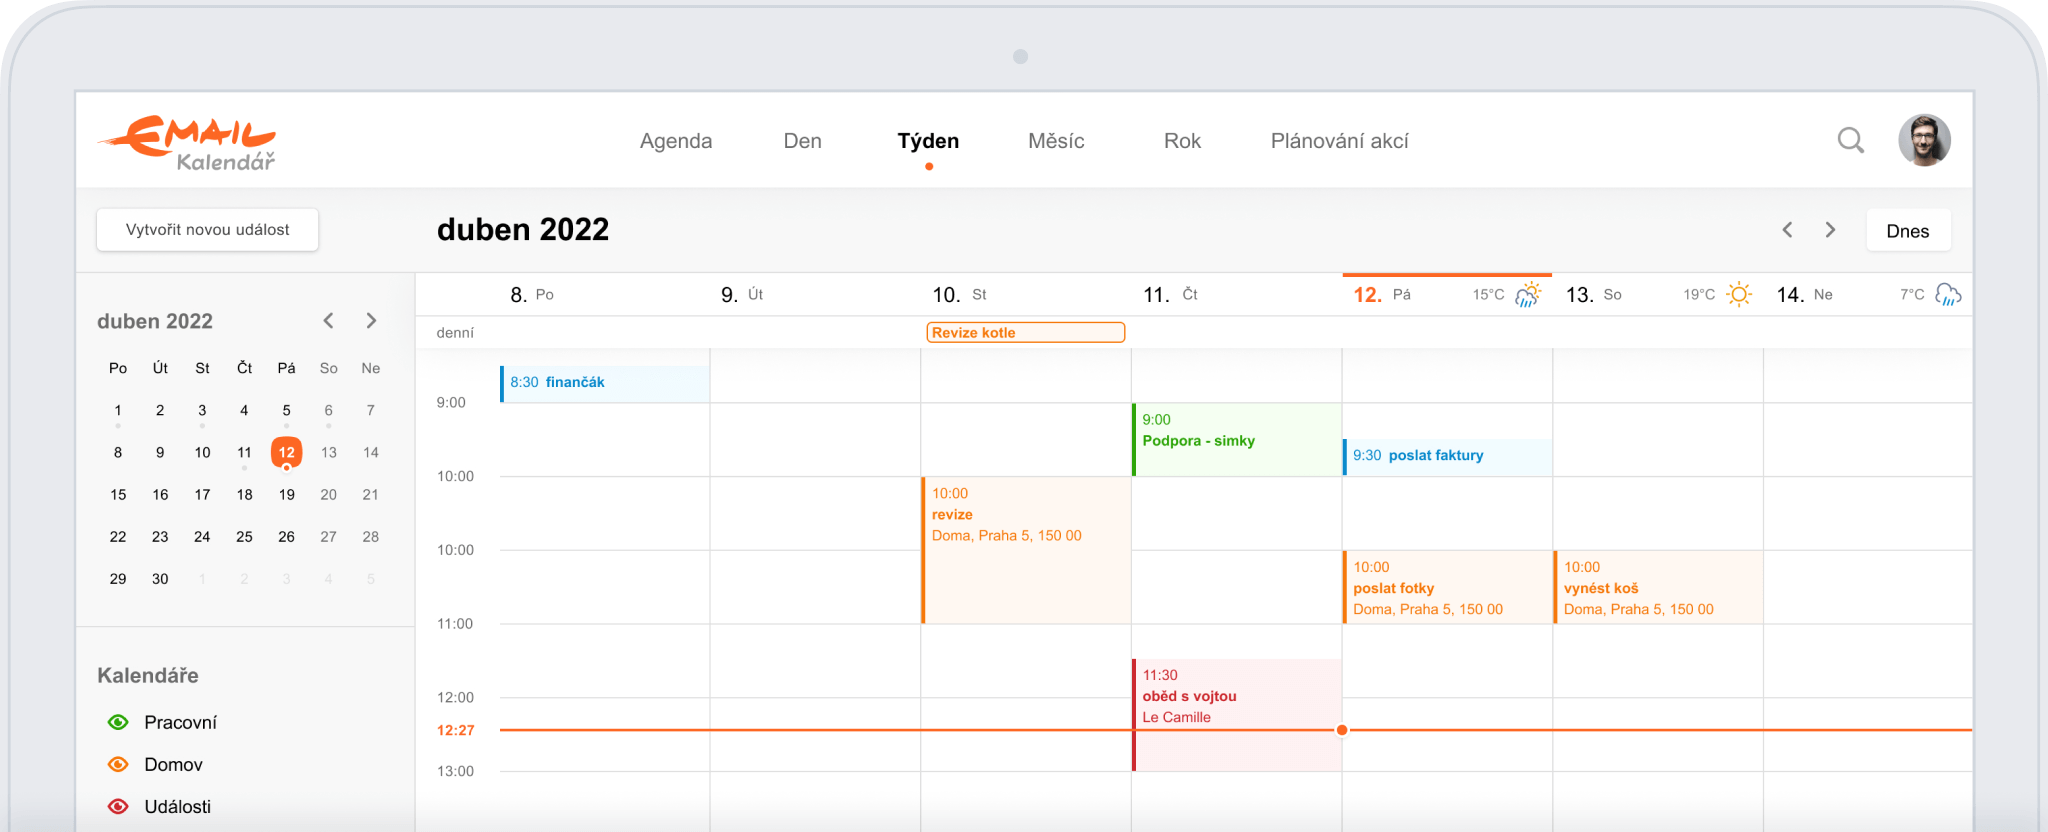Toggle visibility of Události calendar

pos(118,806)
